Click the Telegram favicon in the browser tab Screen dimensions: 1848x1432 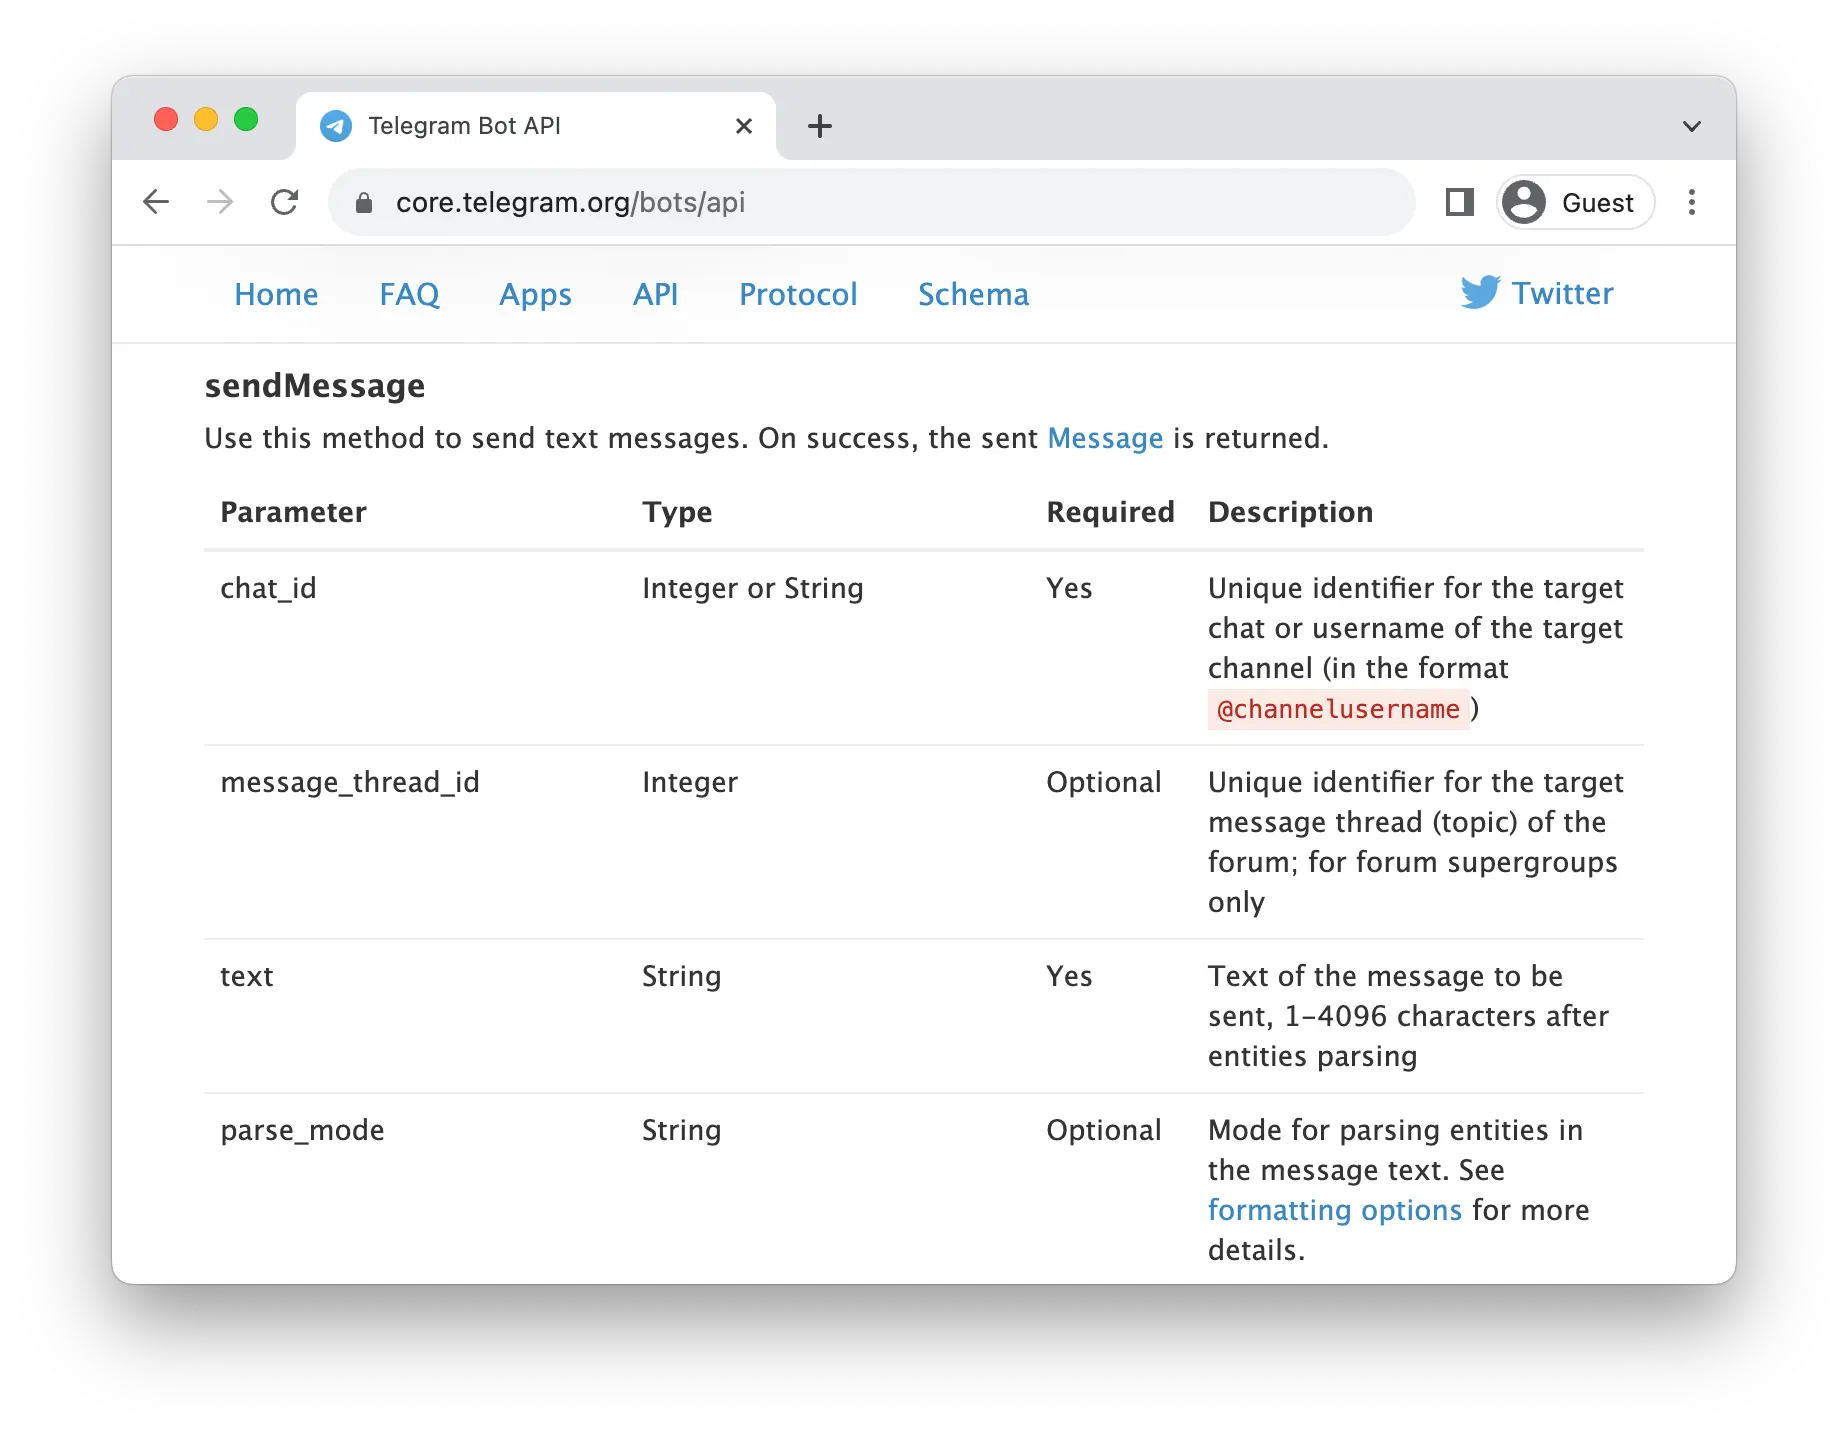tap(336, 125)
